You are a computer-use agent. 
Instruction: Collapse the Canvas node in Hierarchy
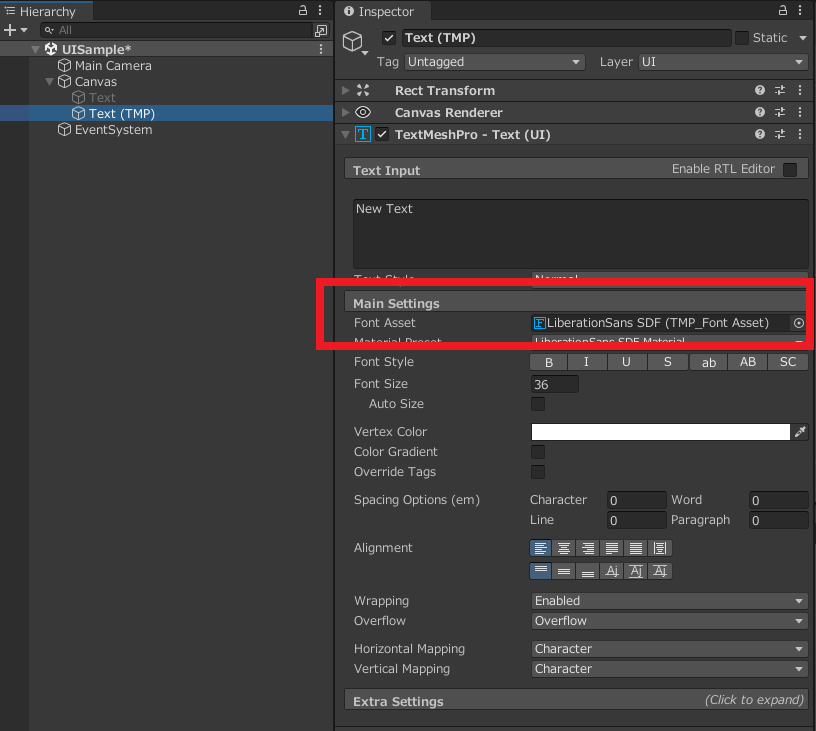click(49, 82)
